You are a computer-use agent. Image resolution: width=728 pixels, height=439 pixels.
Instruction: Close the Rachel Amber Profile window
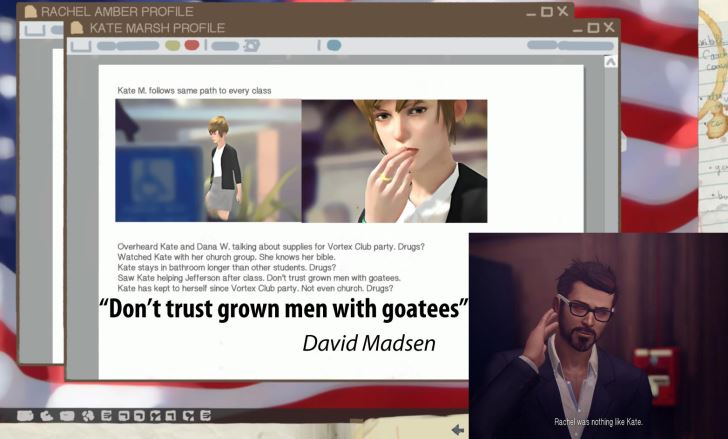(563, 11)
